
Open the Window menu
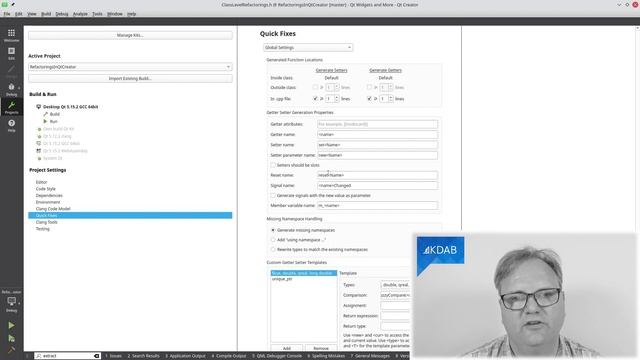click(115, 14)
